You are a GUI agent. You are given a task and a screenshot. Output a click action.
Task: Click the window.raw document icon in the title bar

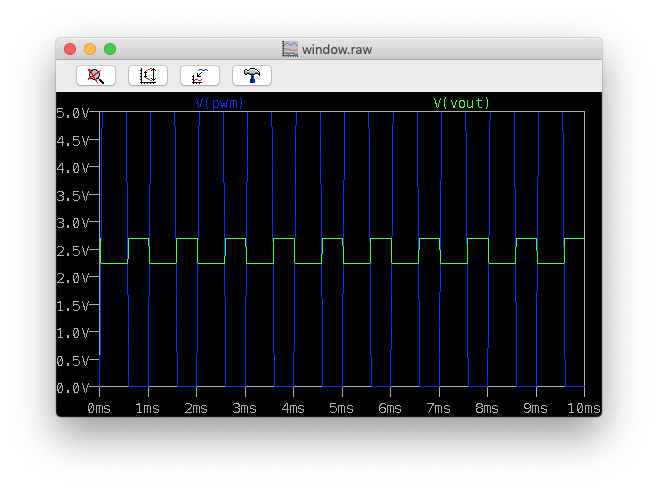click(x=290, y=48)
